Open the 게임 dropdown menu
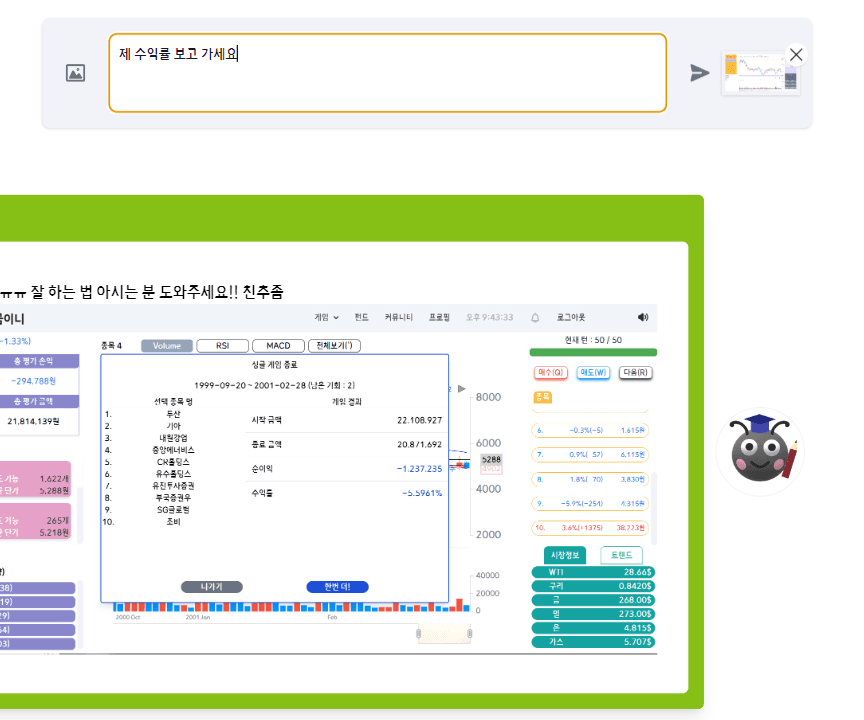 click(326, 317)
